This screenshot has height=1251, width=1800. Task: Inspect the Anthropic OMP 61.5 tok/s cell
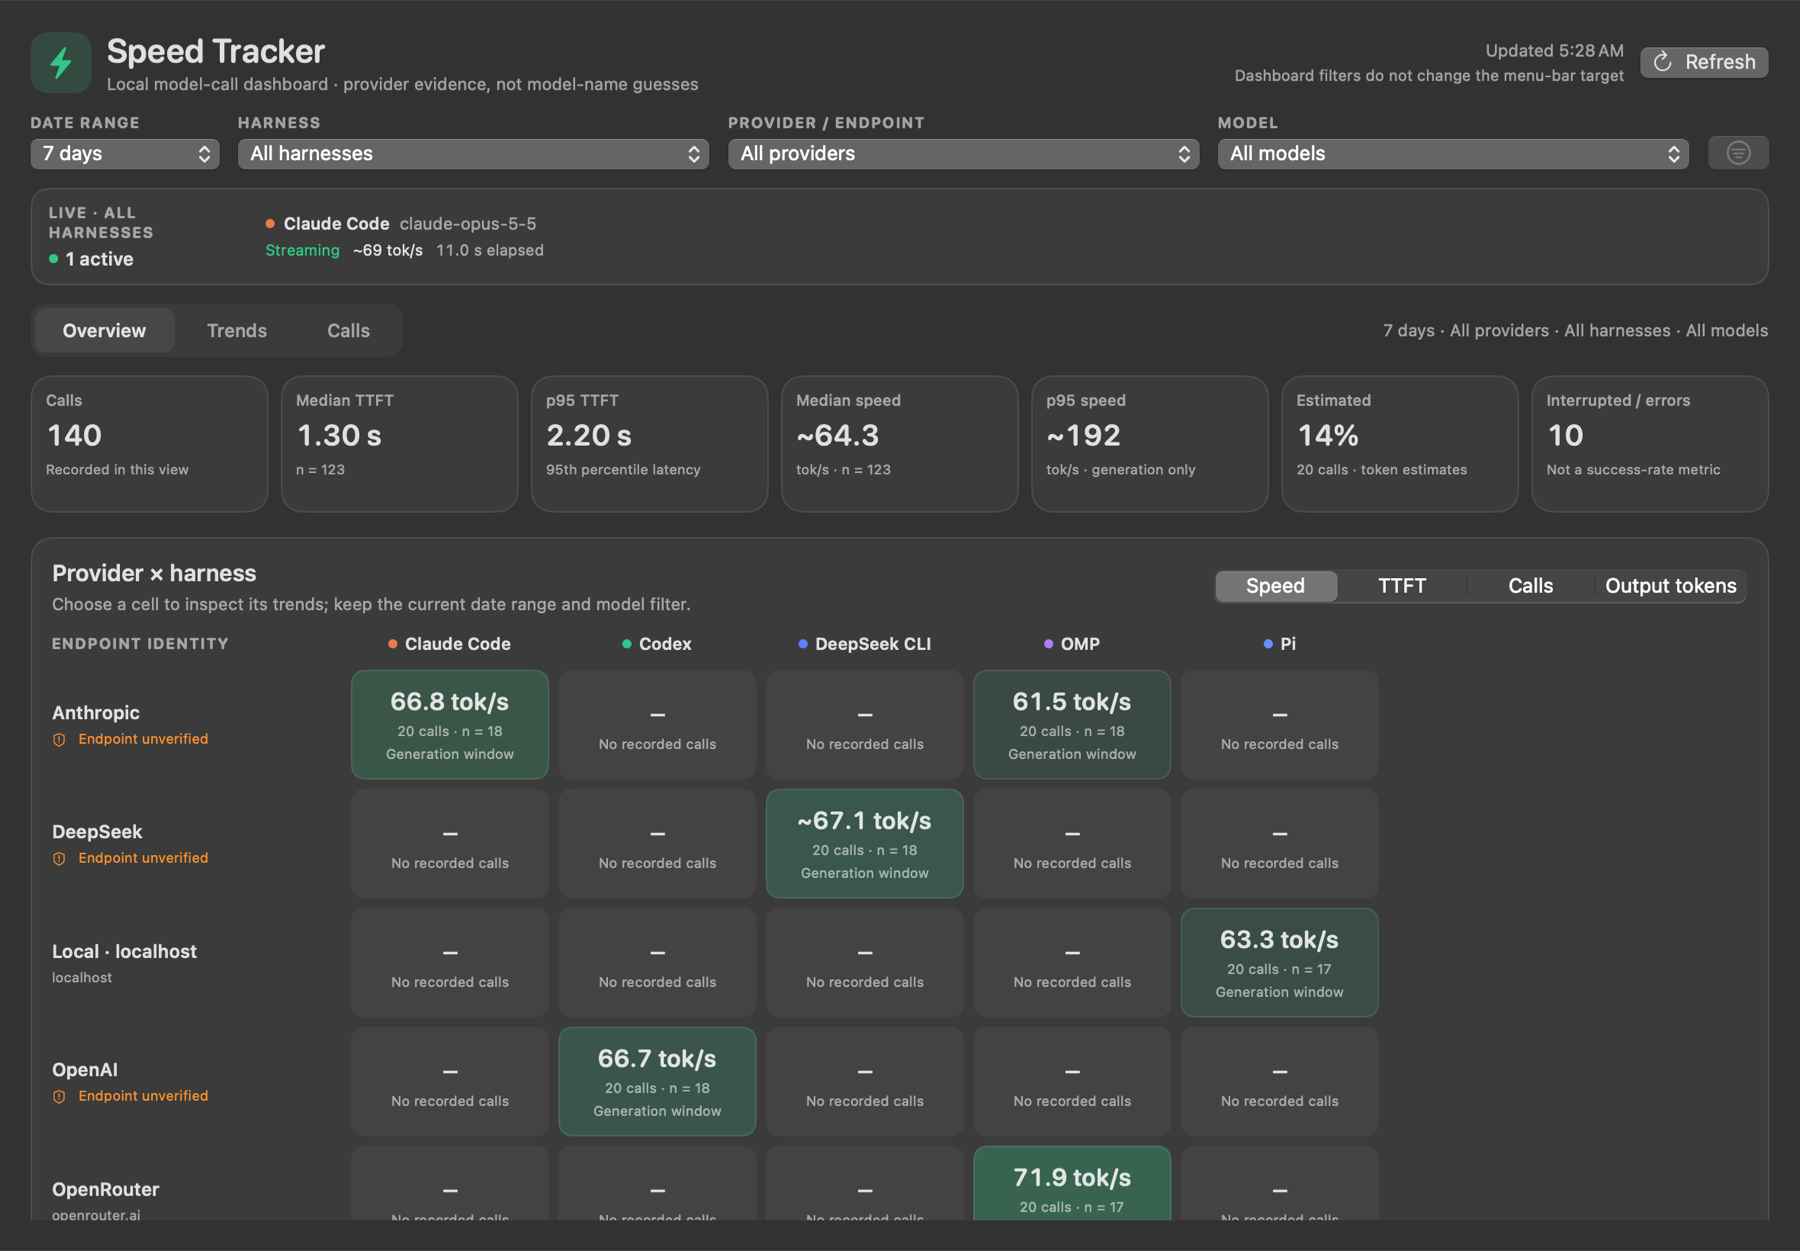pos(1072,725)
